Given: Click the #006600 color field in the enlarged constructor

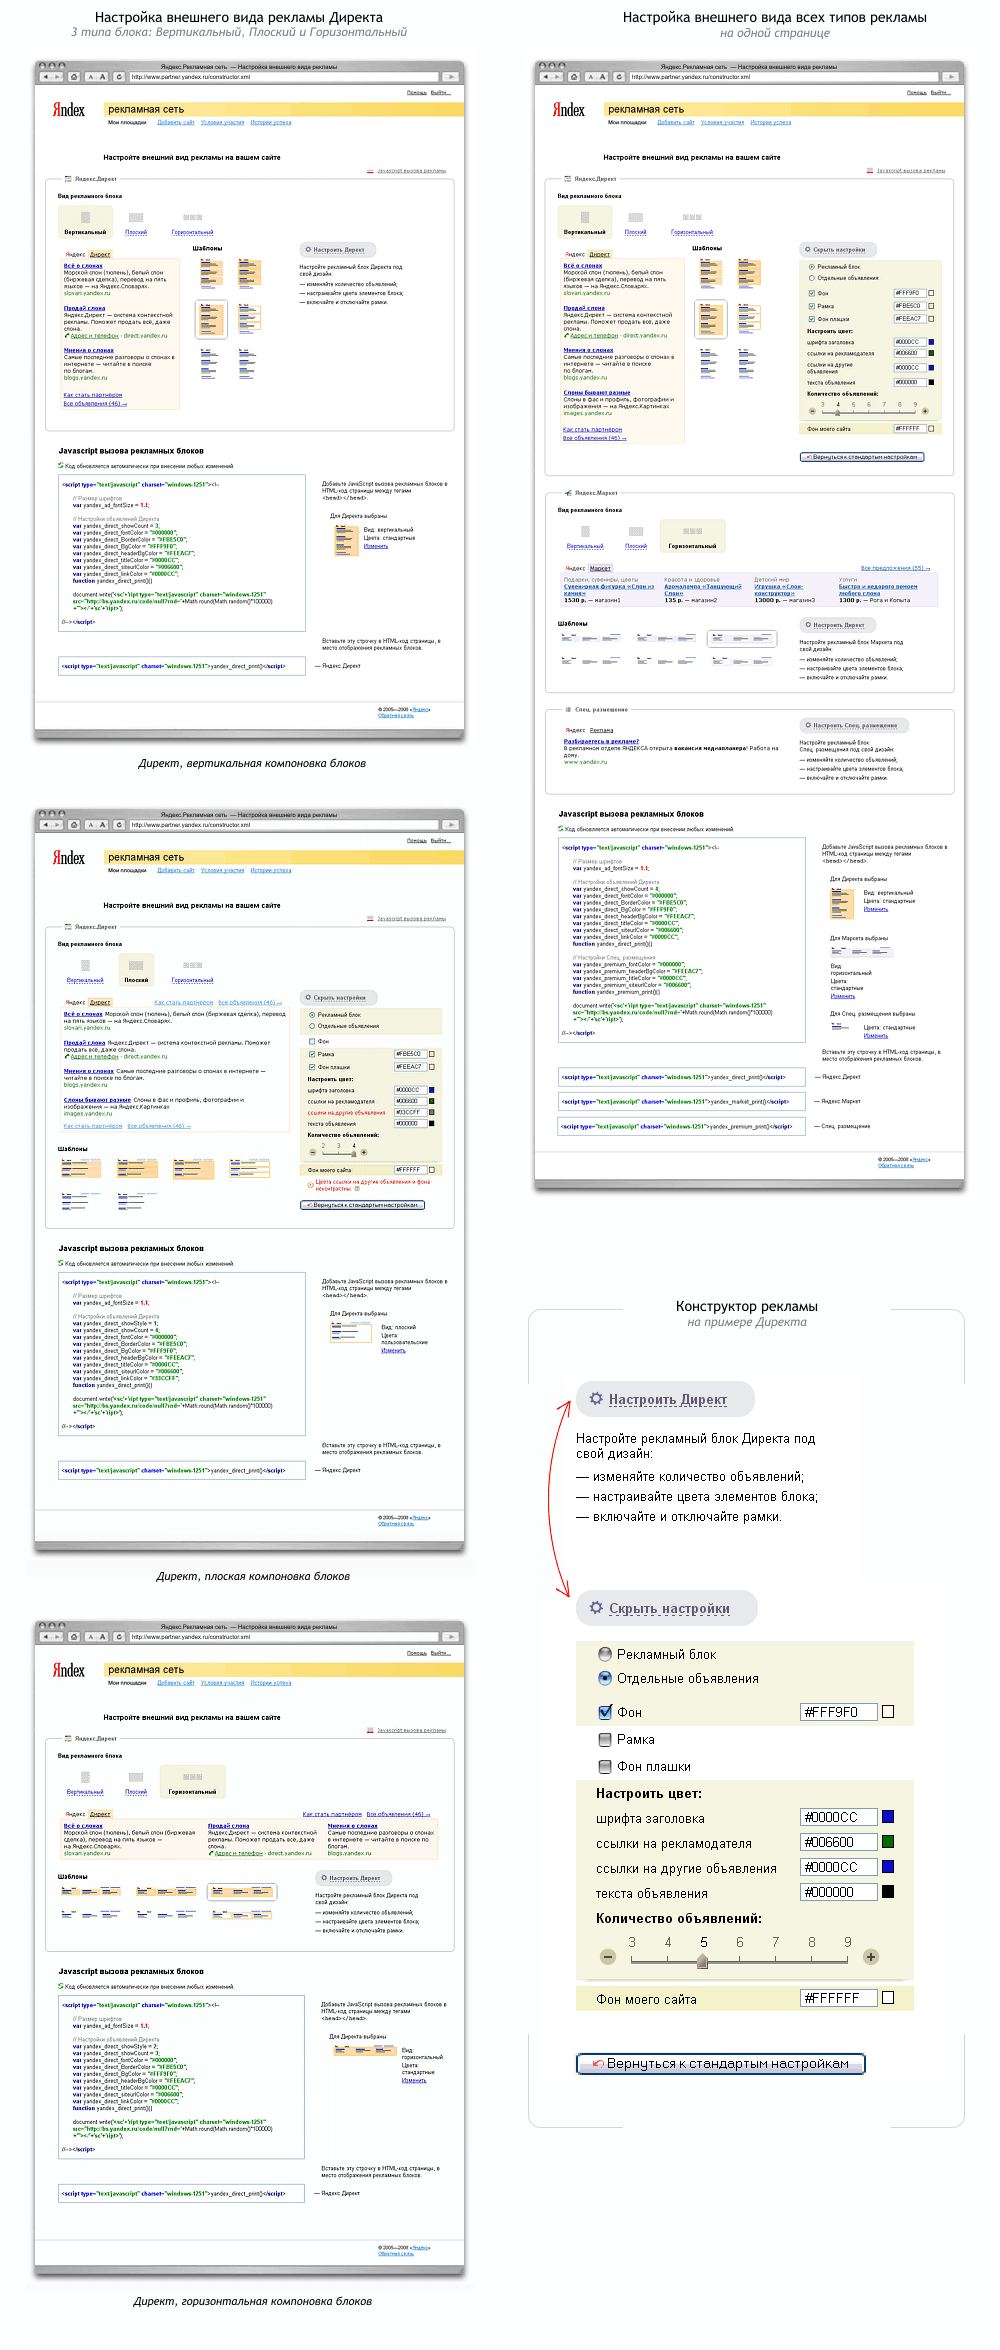Looking at the screenshot, I should [839, 1842].
